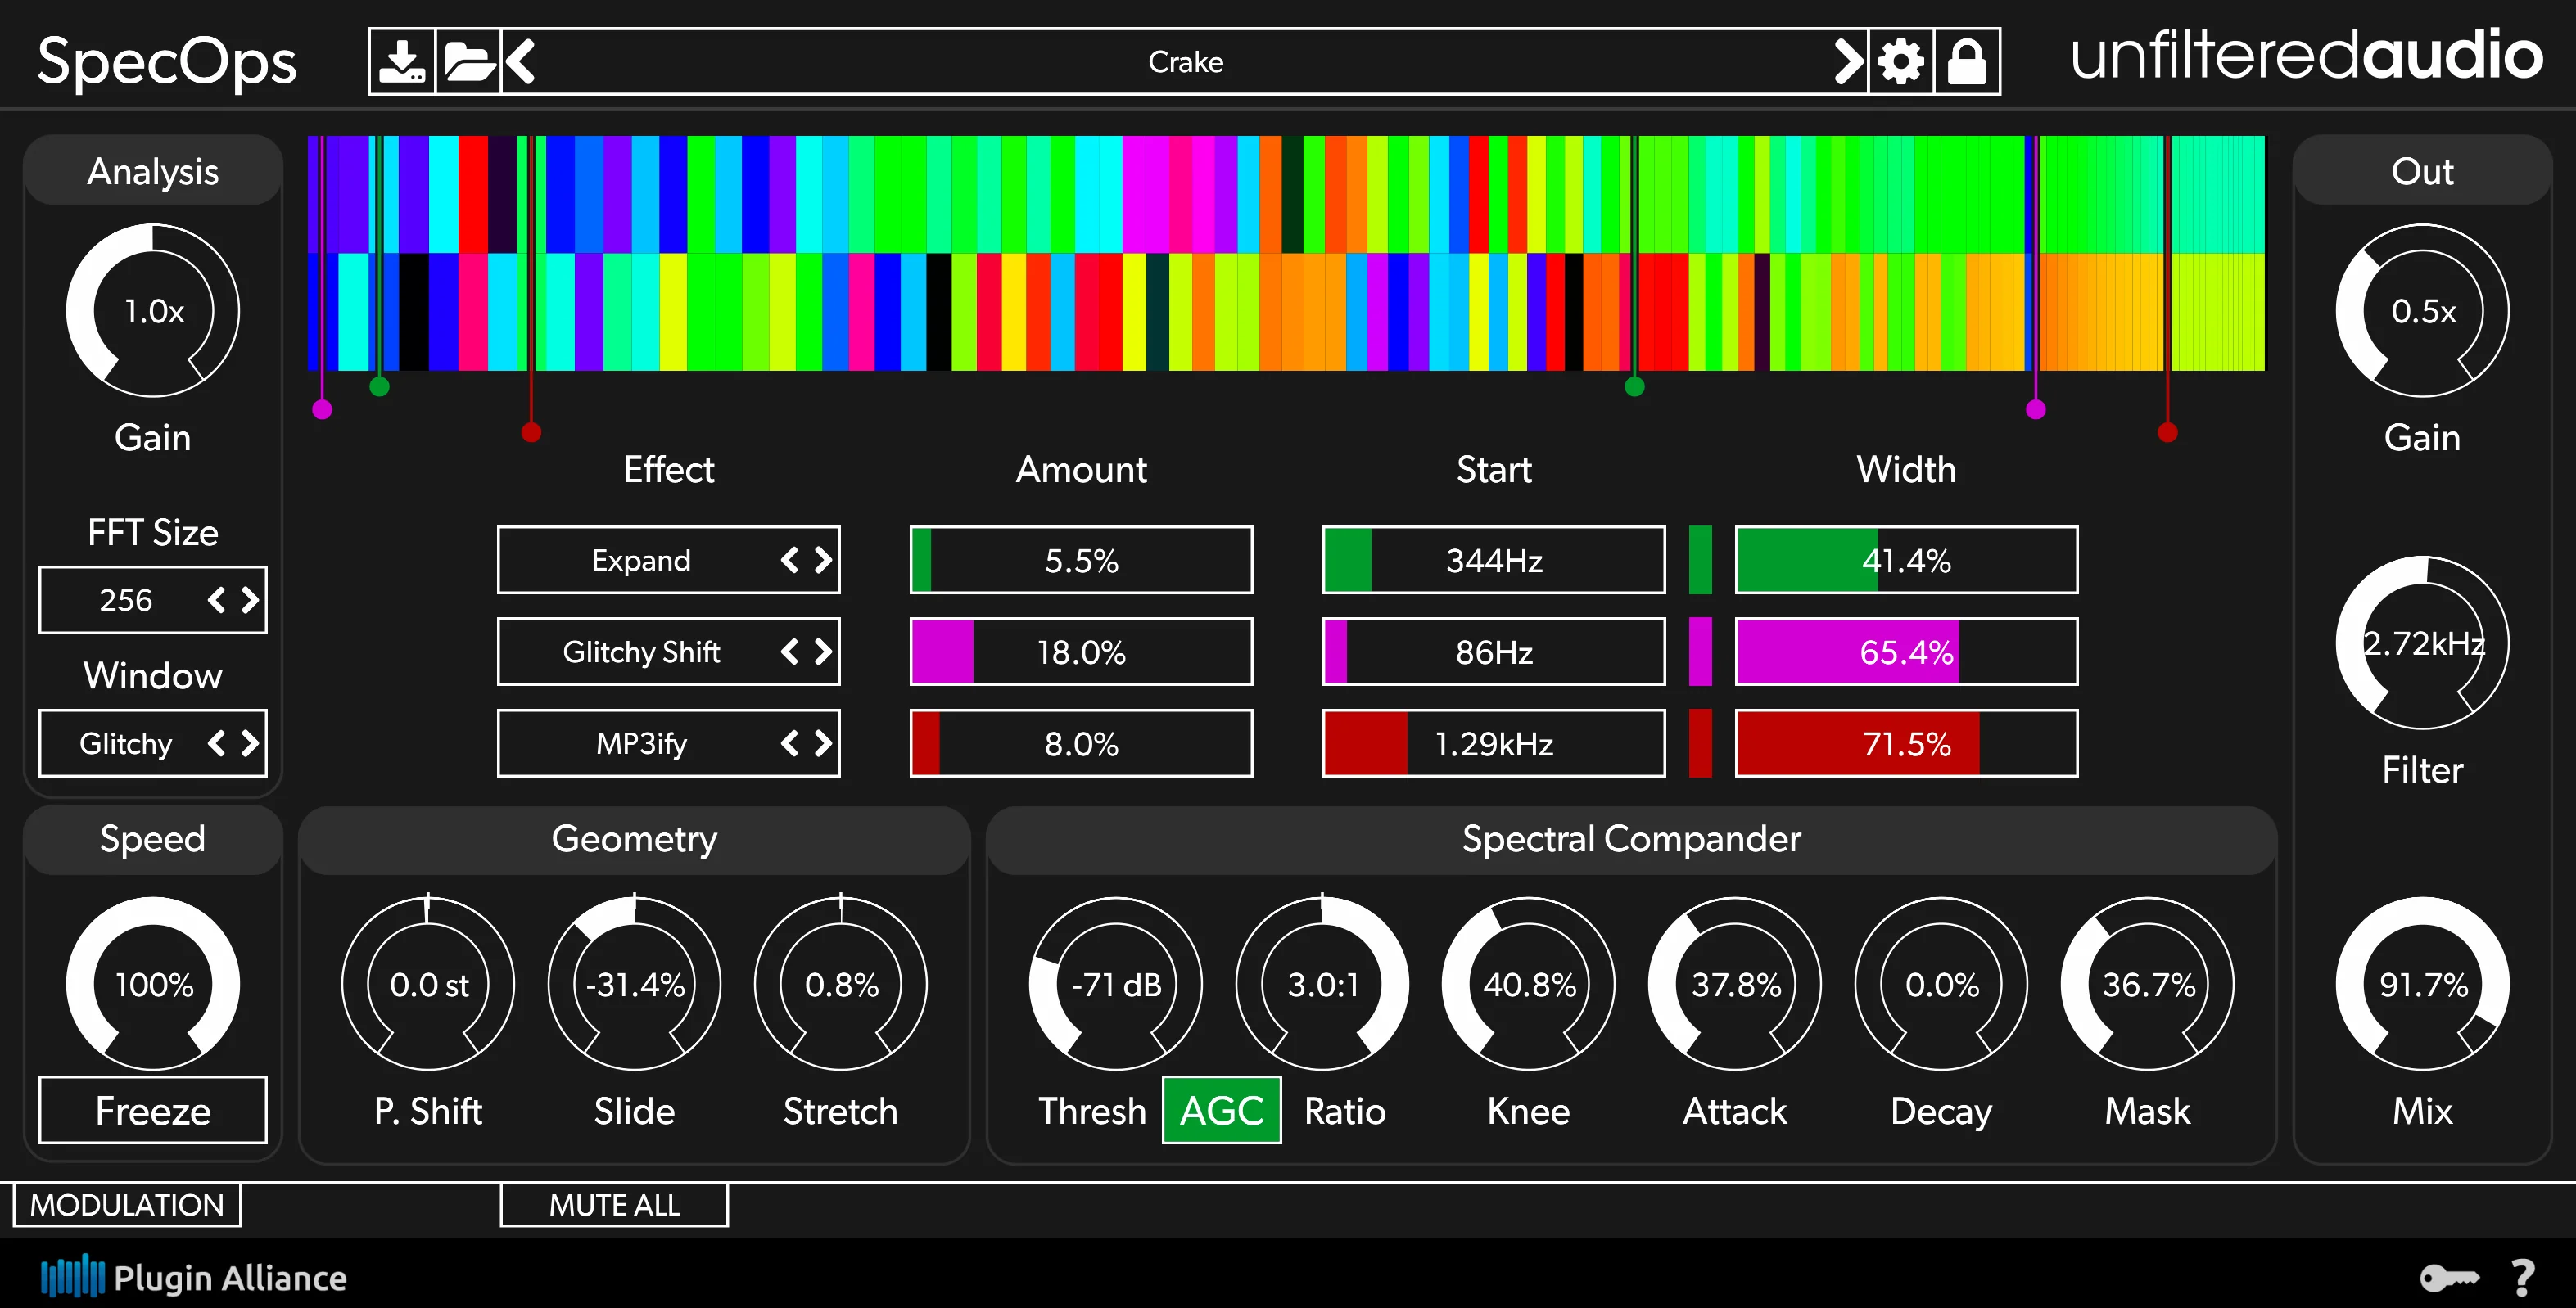This screenshot has width=2576, height=1308.
Task: Click the save preset download icon
Action: (402, 62)
